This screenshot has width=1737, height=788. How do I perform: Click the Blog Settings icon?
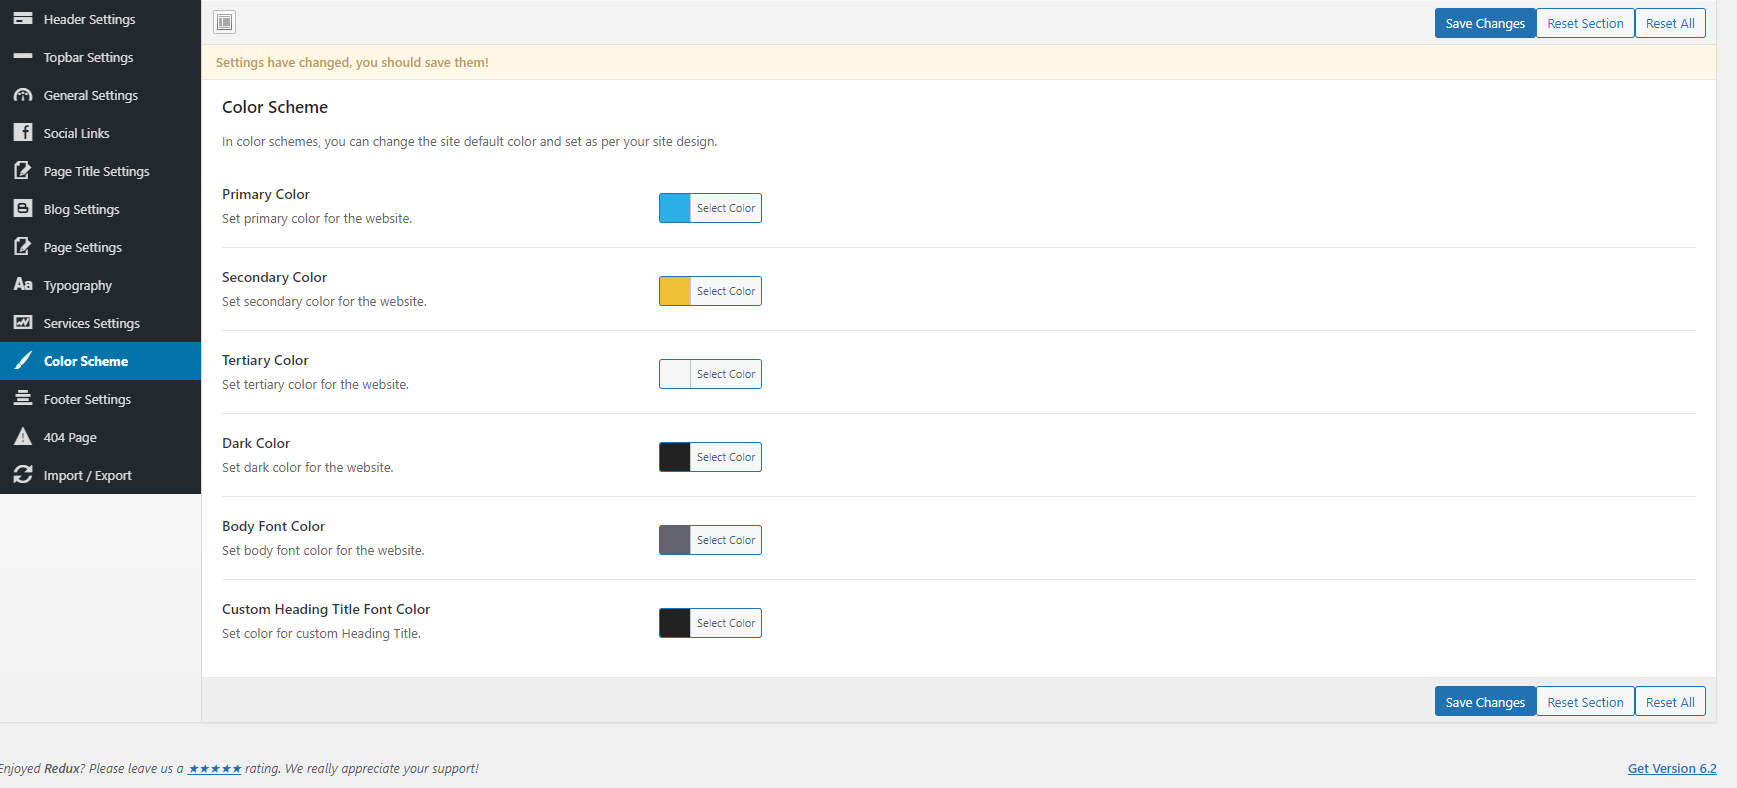22,209
